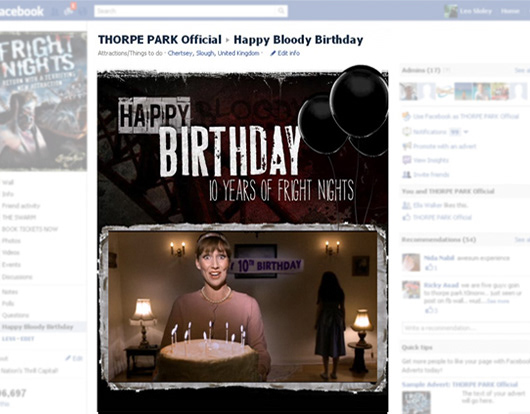
Task: Click the first admin profile thumbnail
Action: pyautogui.click(x=408, y=91)
